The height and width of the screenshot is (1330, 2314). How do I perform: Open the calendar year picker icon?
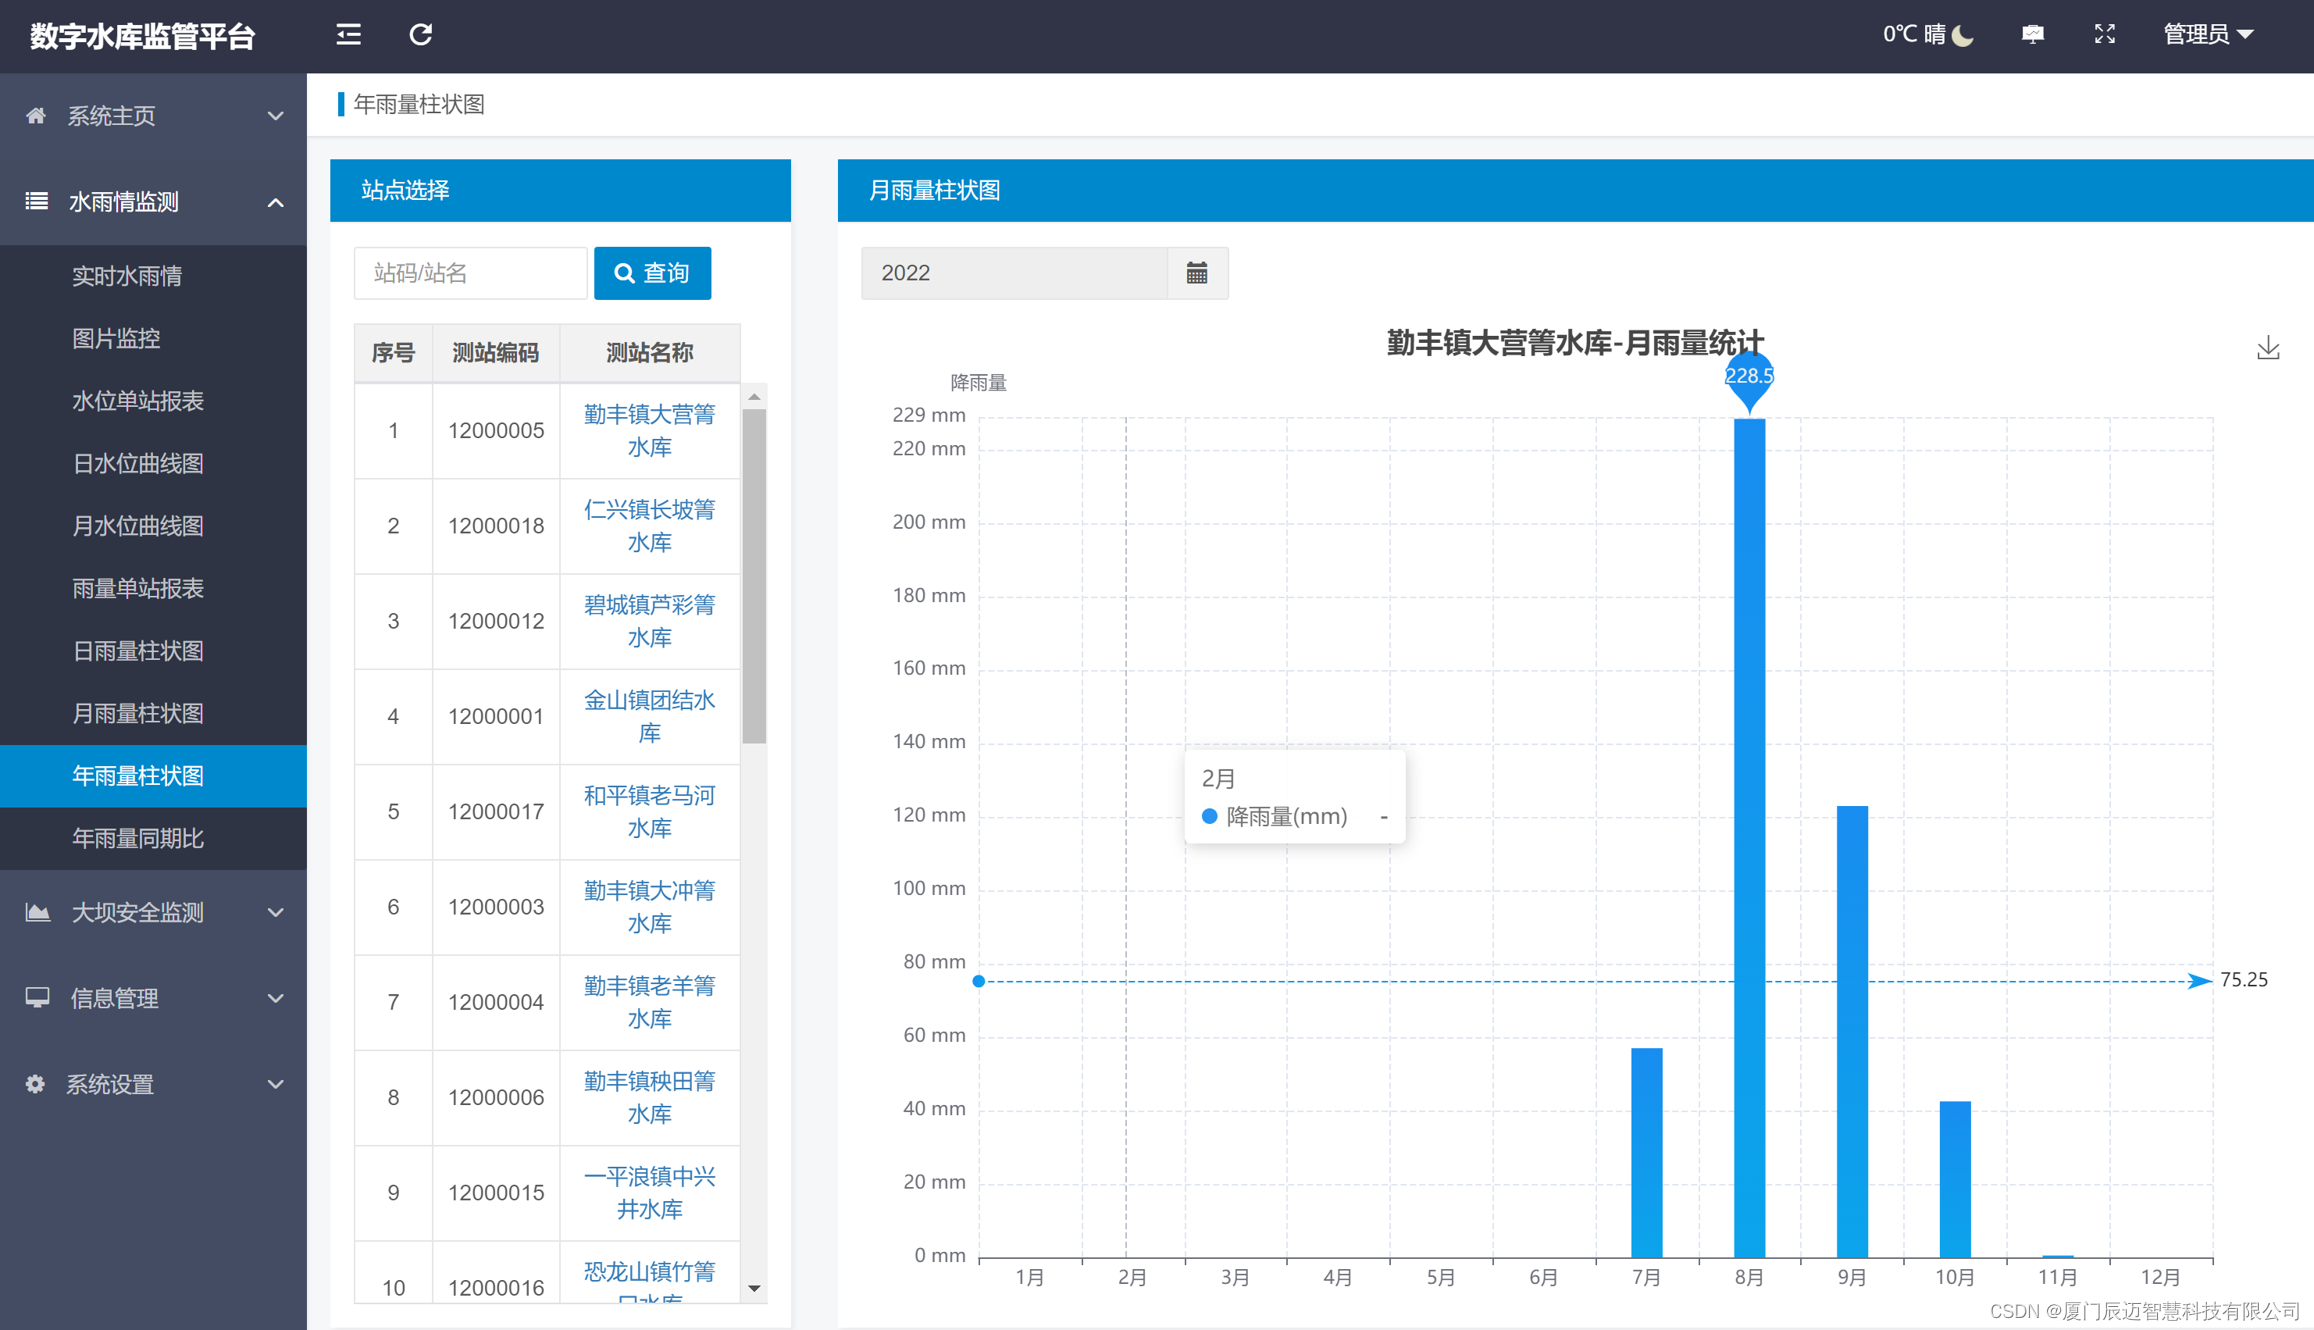tap(1197, 273)
